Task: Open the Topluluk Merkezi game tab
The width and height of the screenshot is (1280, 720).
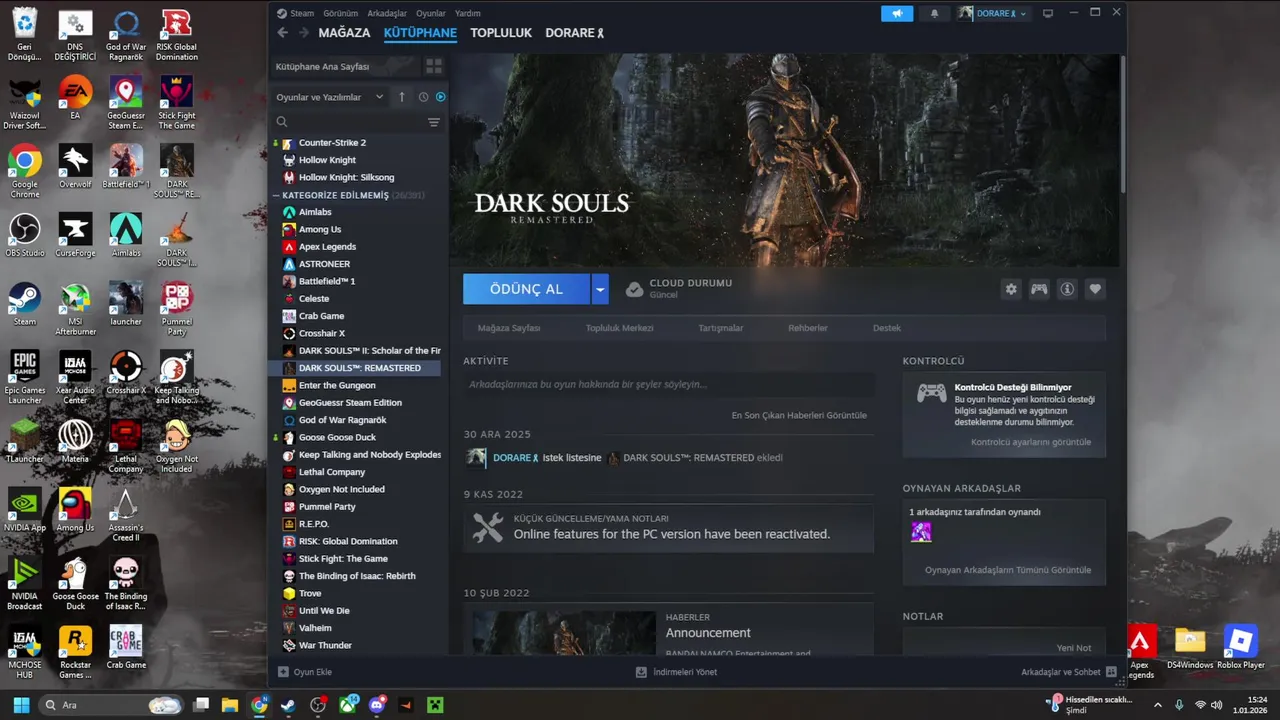Action: (619, 328)
